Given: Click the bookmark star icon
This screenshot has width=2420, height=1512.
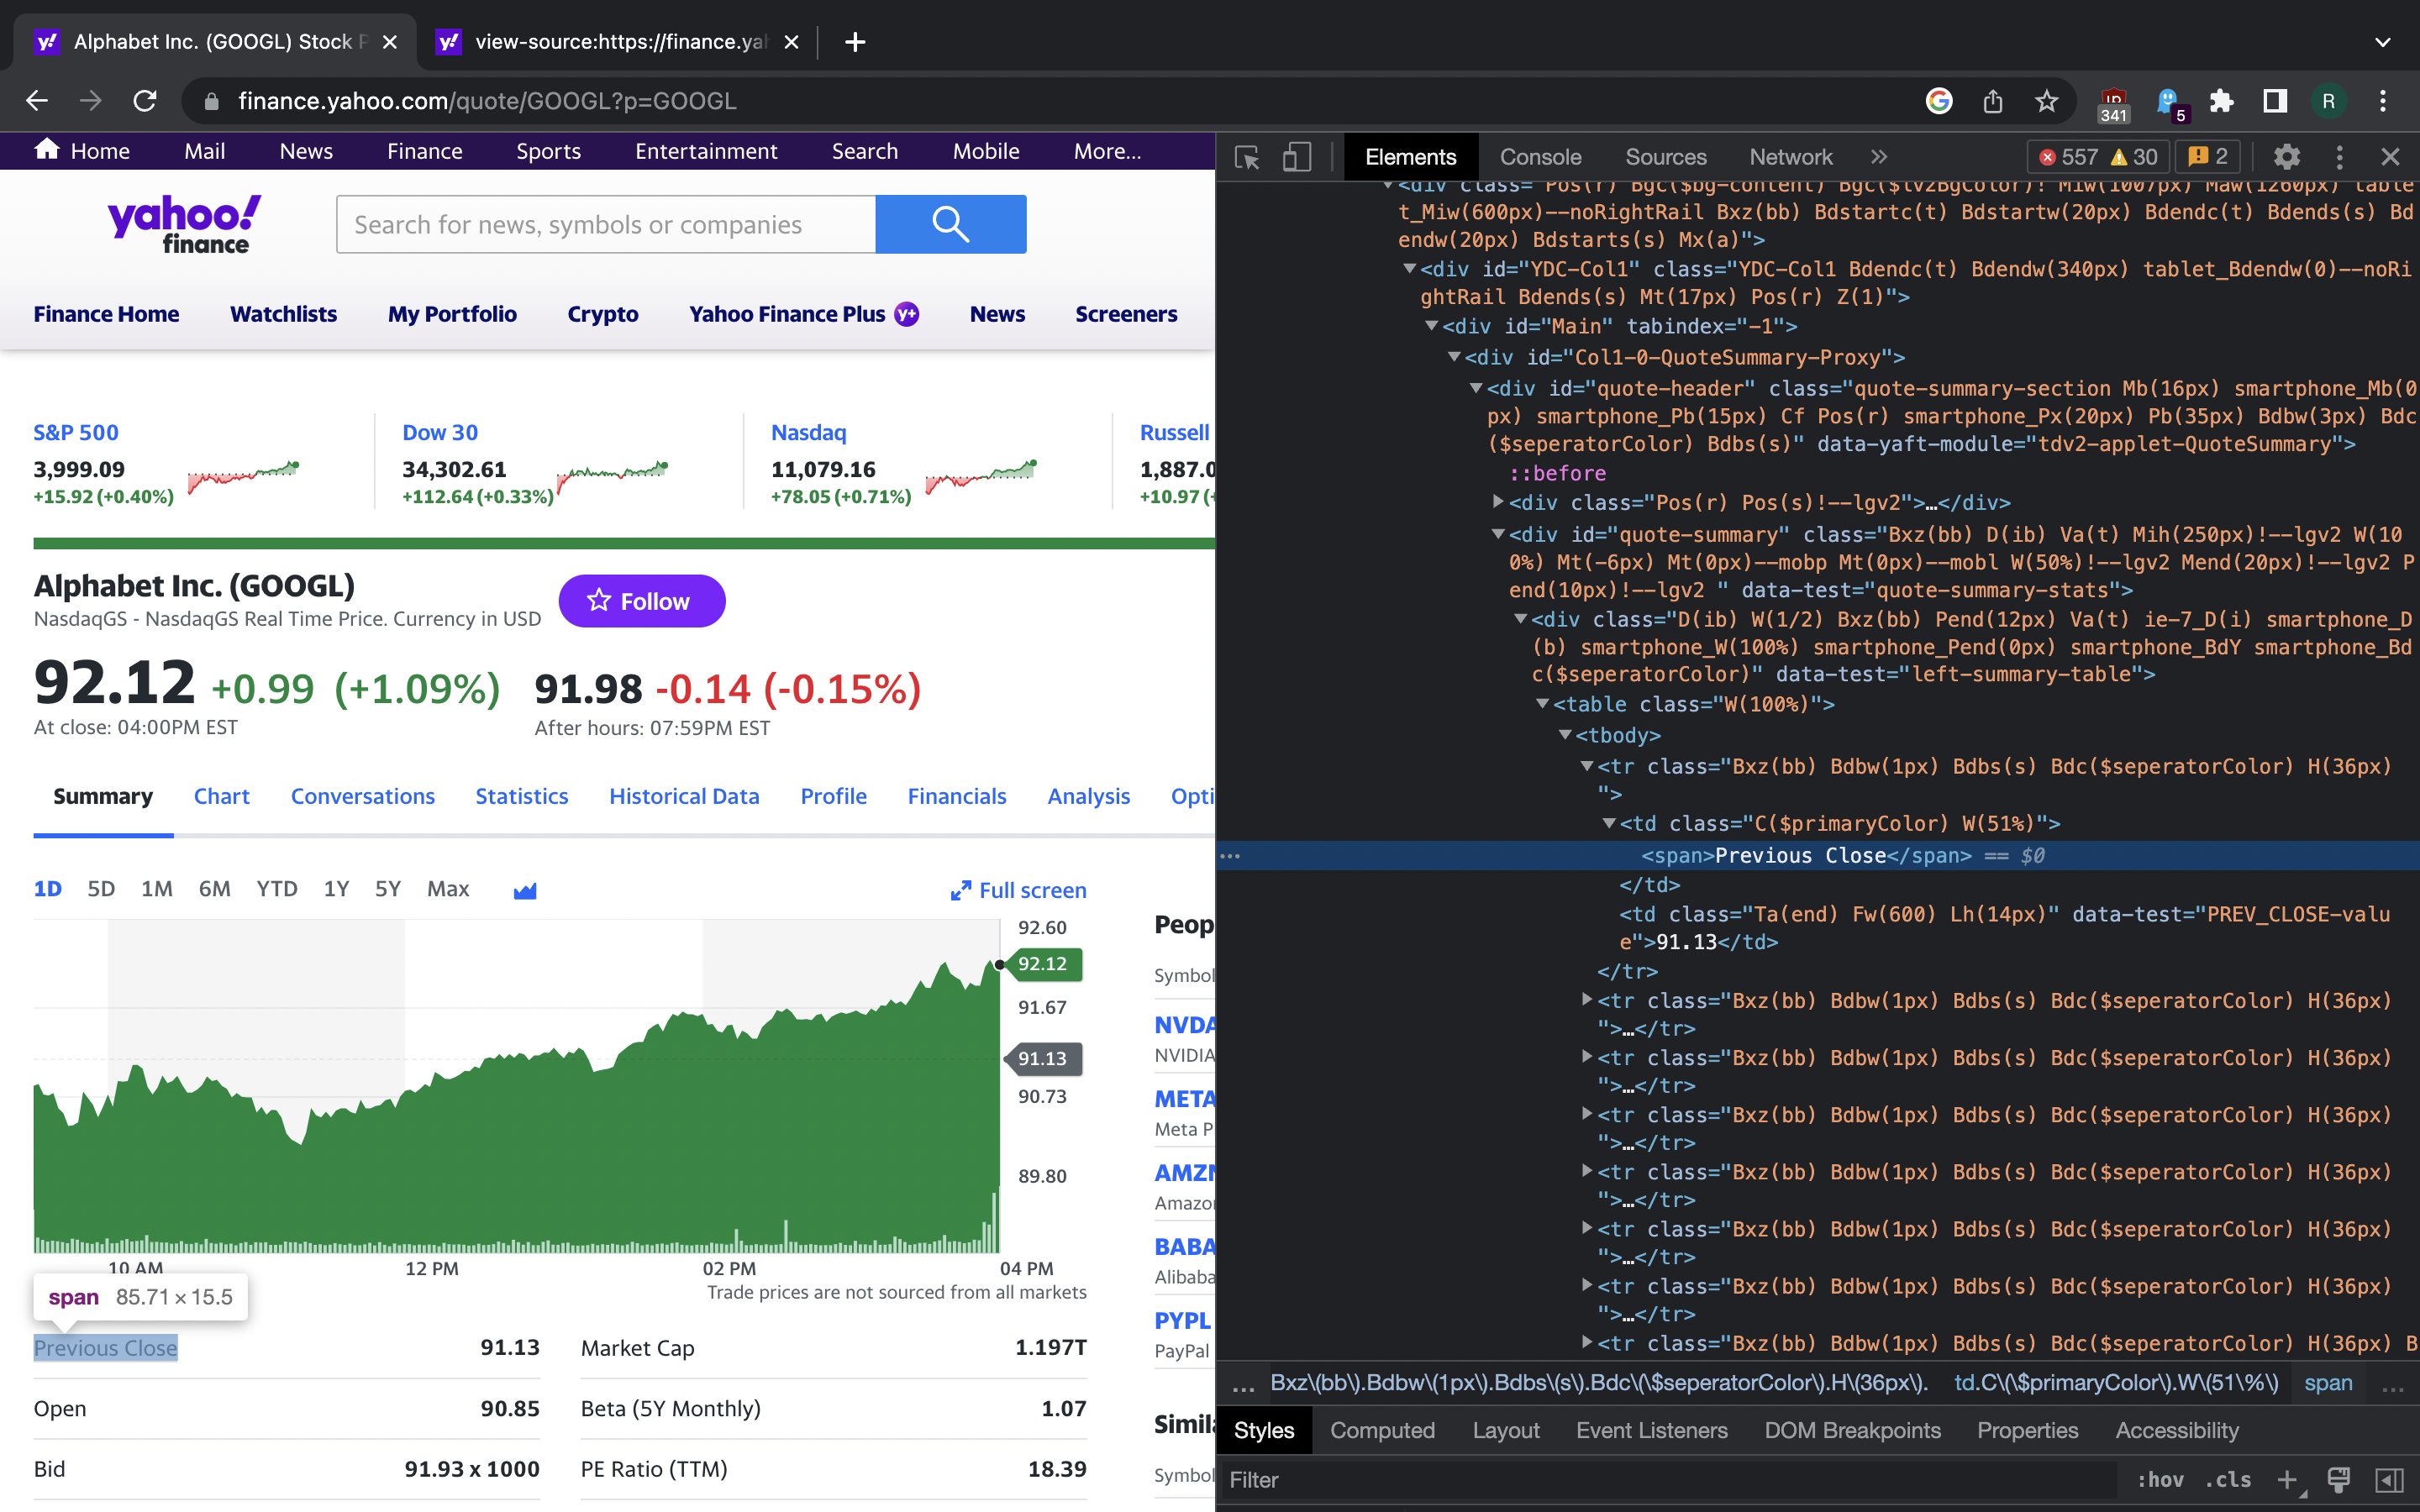Looking at the screenshot, I should [2046, 101].
